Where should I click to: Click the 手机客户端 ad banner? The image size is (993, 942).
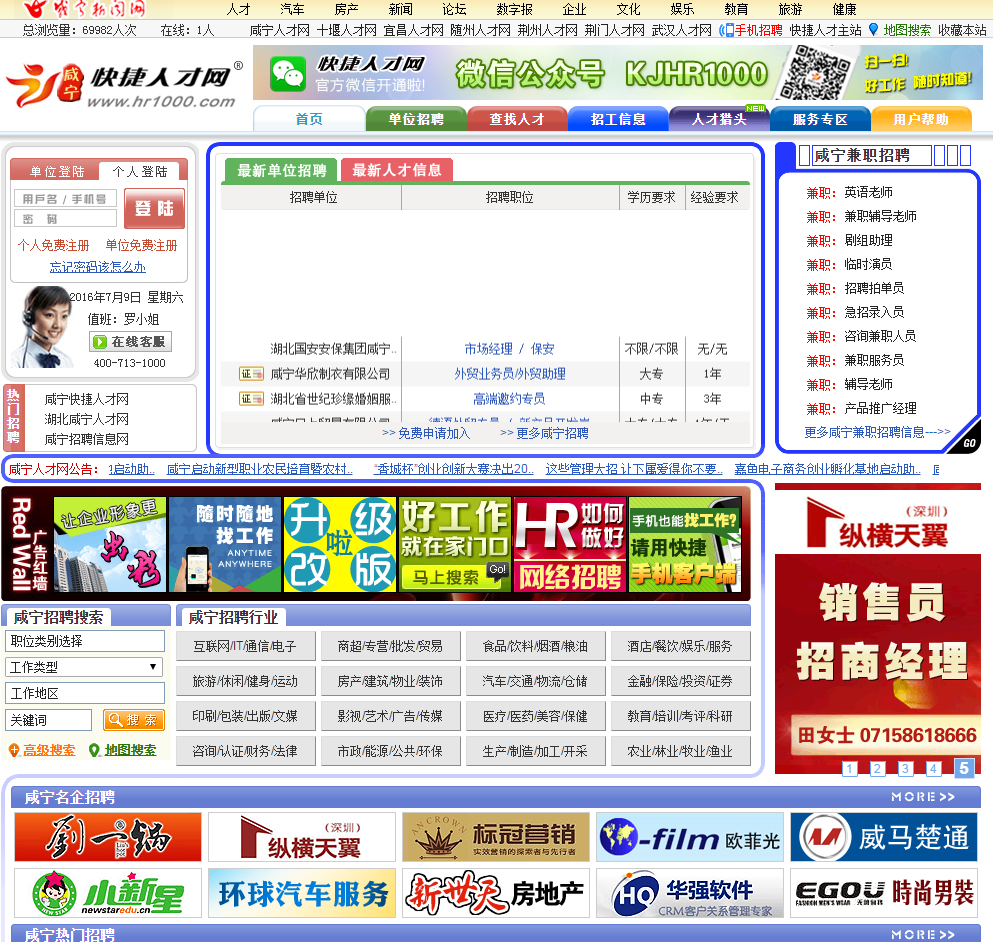(x=685, y=544)
